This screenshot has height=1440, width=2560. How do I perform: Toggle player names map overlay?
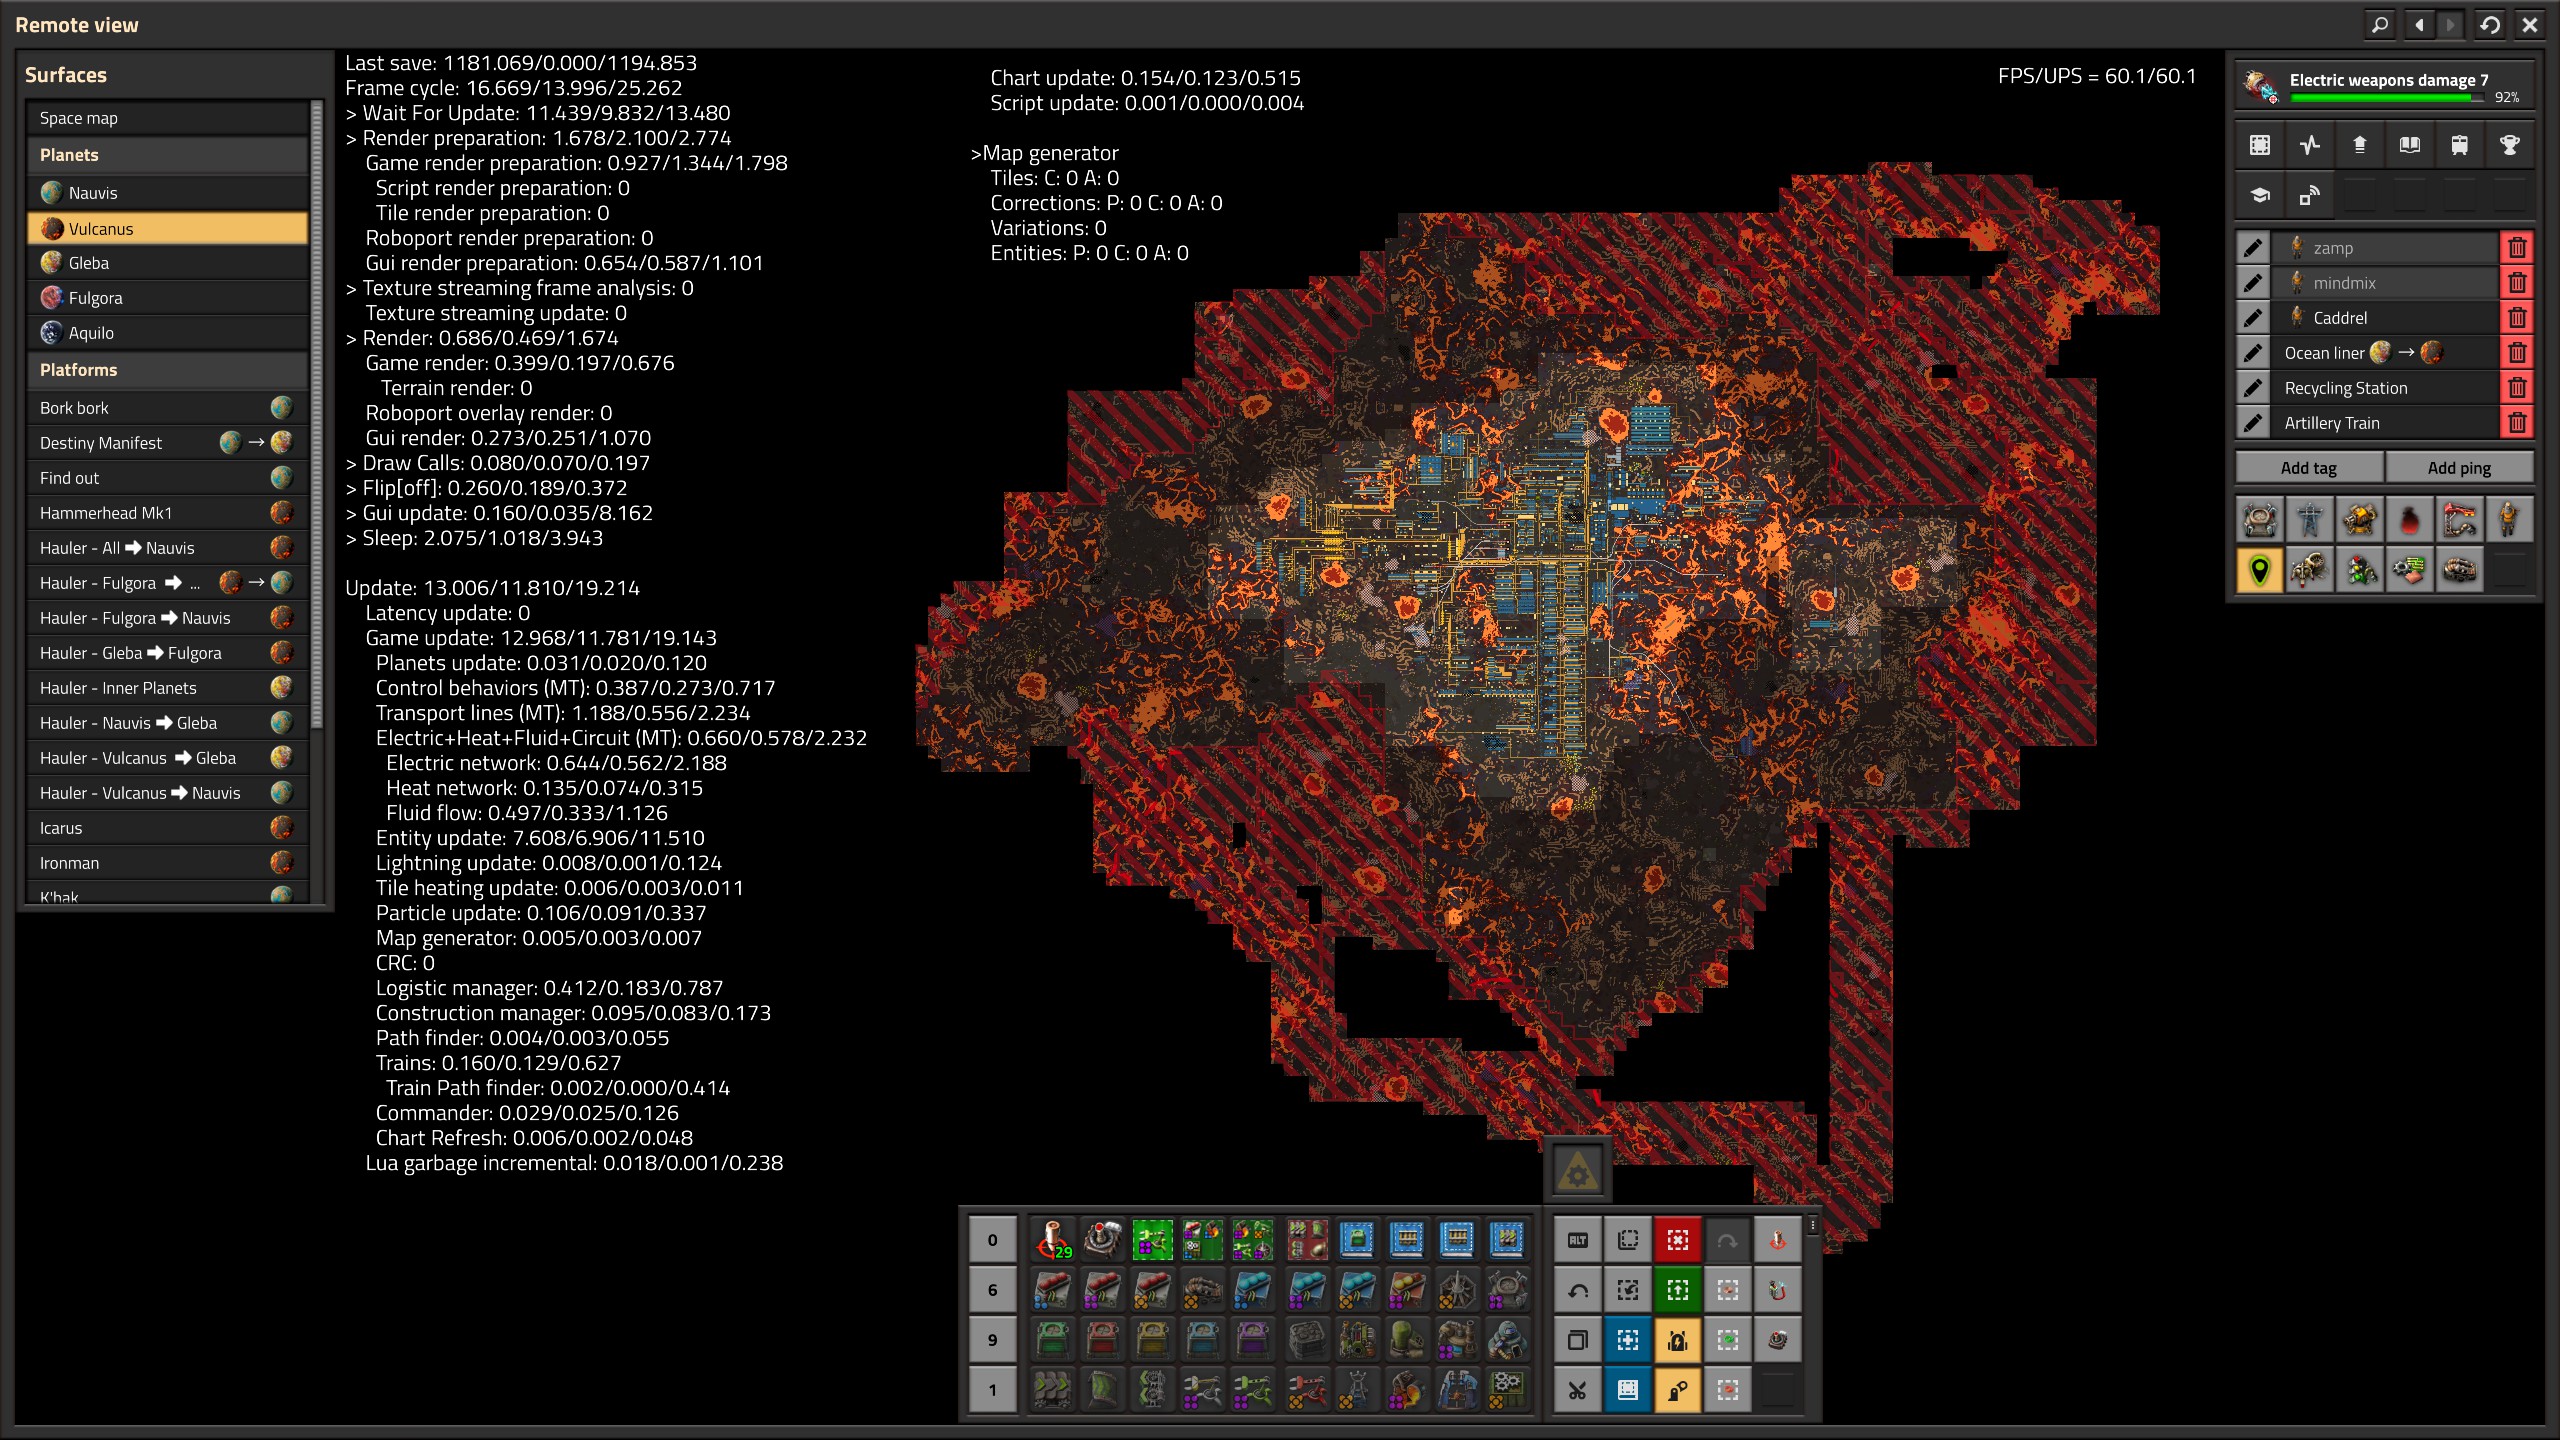pos(2509,520)
